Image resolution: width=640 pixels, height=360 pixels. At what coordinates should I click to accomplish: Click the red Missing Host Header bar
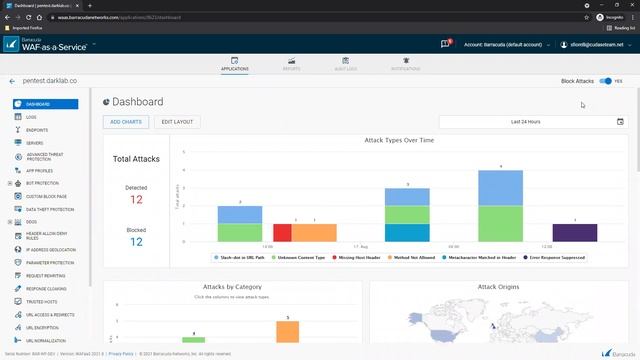coord(282,233)
